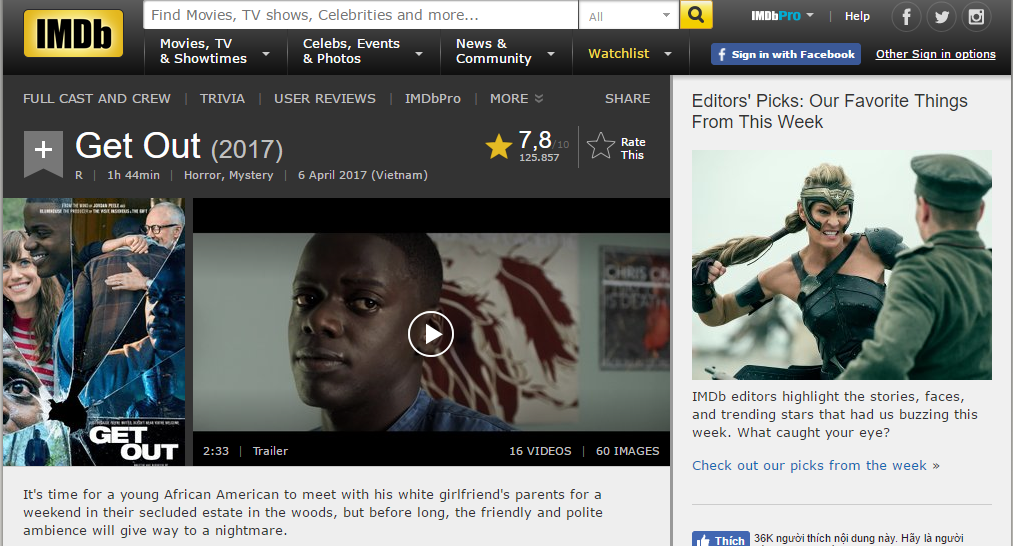Open Other Sign in options
1013x546 pixels.
[935, 54]
